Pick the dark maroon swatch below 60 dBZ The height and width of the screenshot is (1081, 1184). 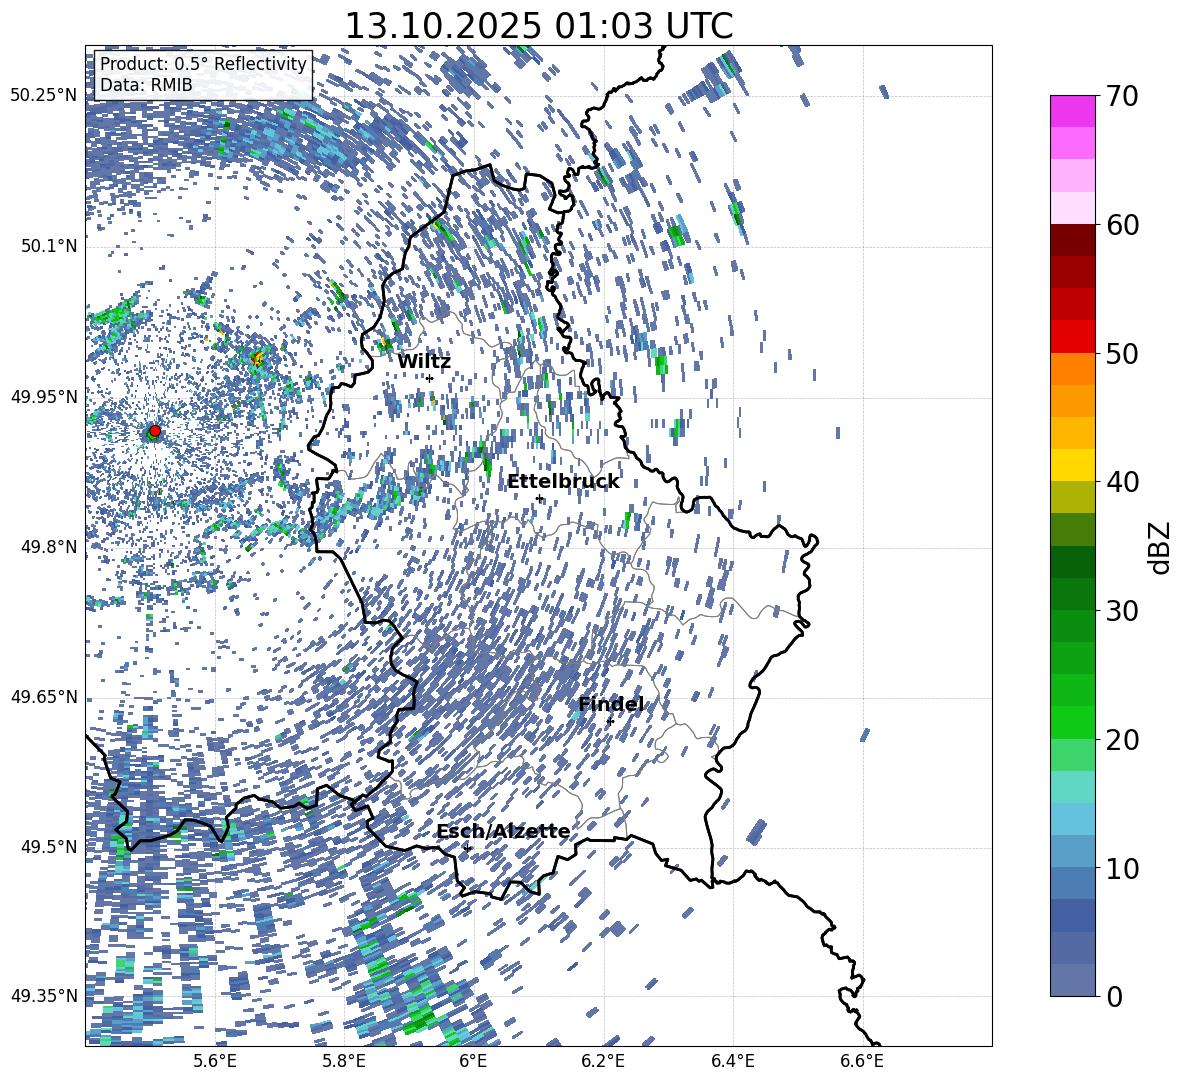[1072, 240]
